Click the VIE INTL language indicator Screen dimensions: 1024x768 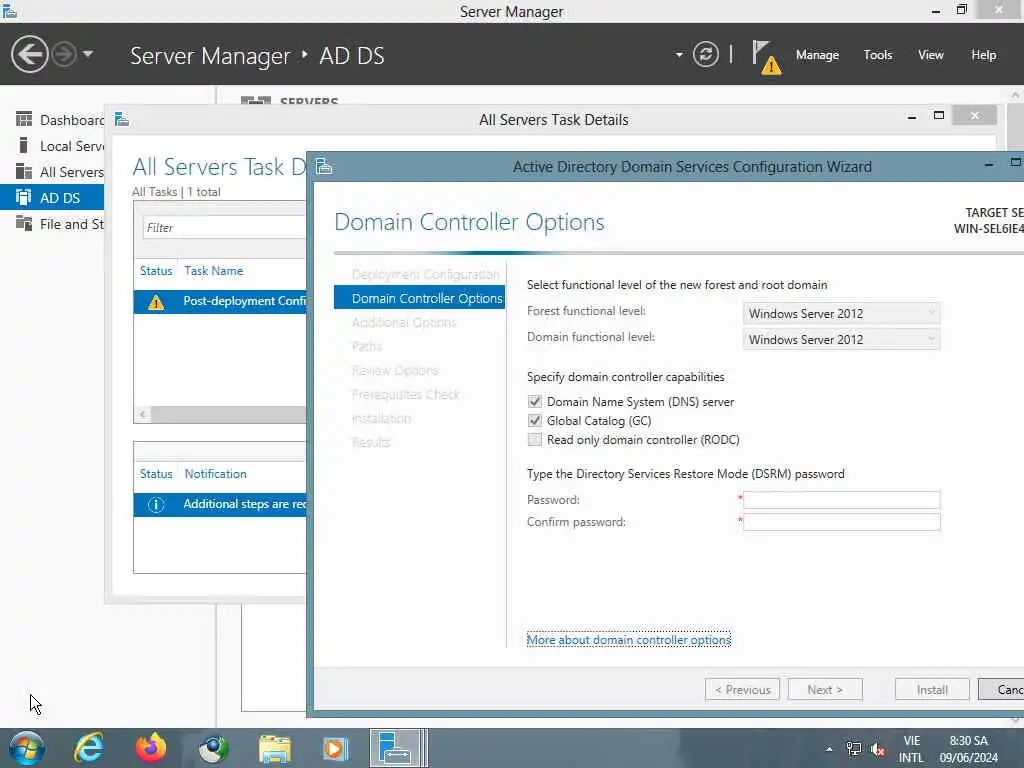[x=912, y=749]
